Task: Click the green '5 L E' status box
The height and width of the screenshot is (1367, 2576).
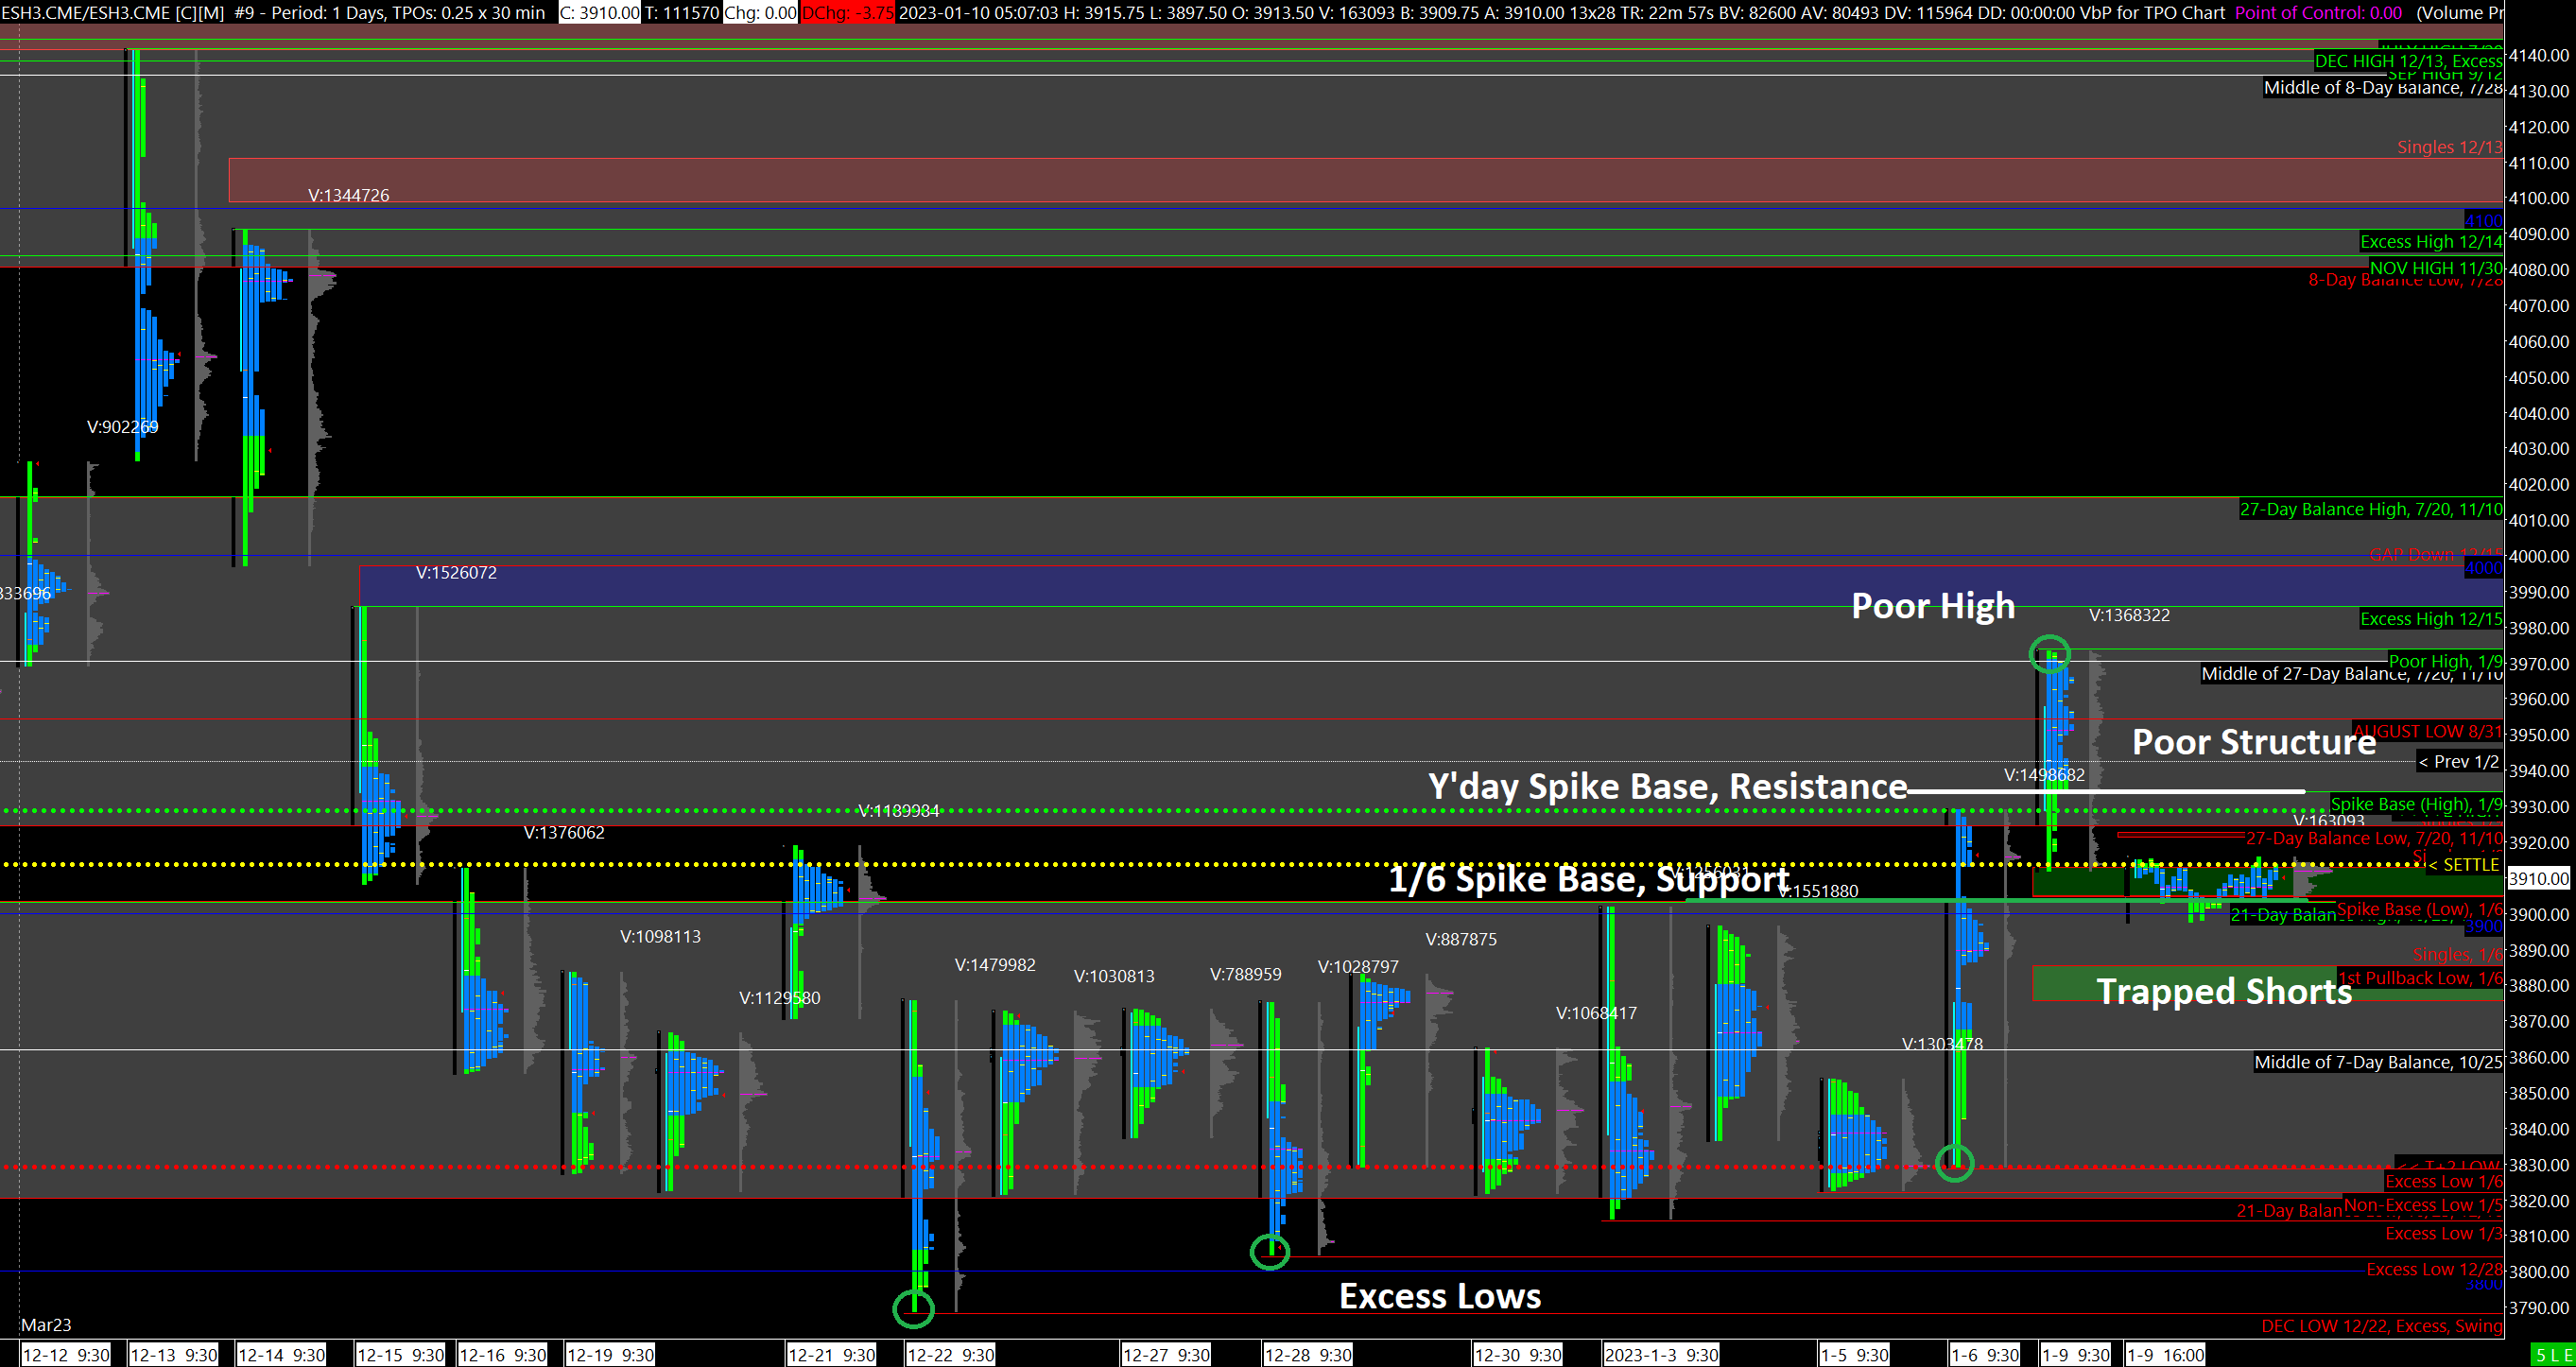Action: (2552, 1355)
